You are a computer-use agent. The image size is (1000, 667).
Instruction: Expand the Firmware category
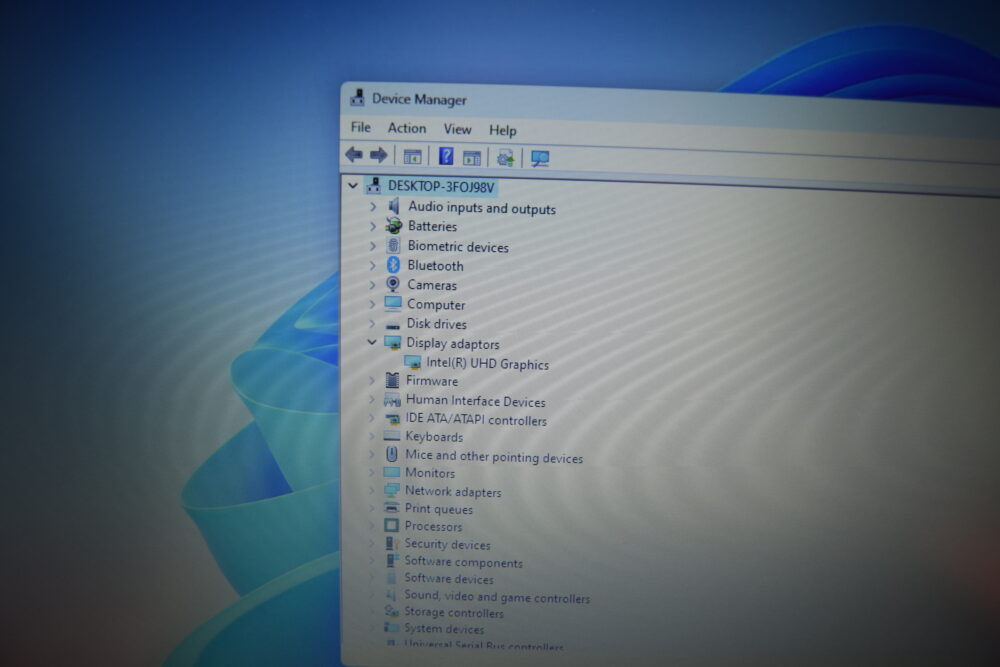(372, 381)
